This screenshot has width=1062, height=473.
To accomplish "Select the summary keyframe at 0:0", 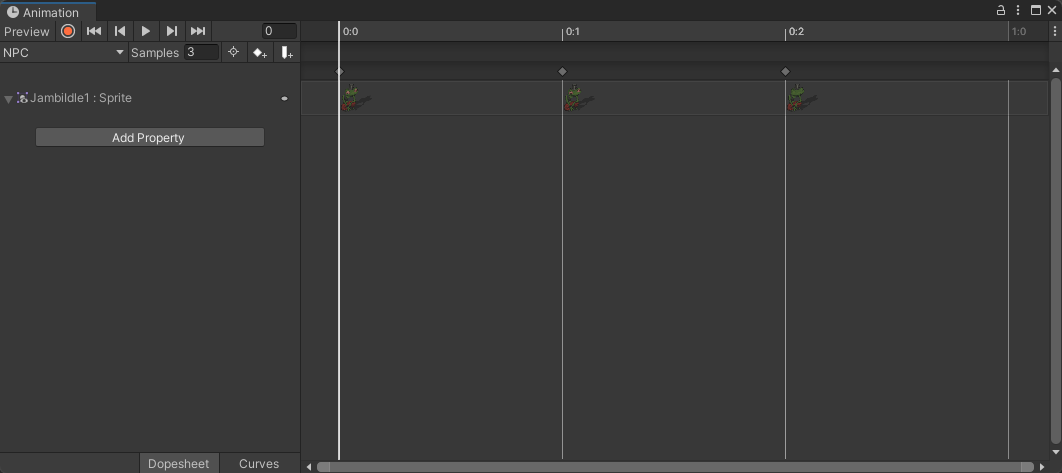I will click(x=340, y=71).
